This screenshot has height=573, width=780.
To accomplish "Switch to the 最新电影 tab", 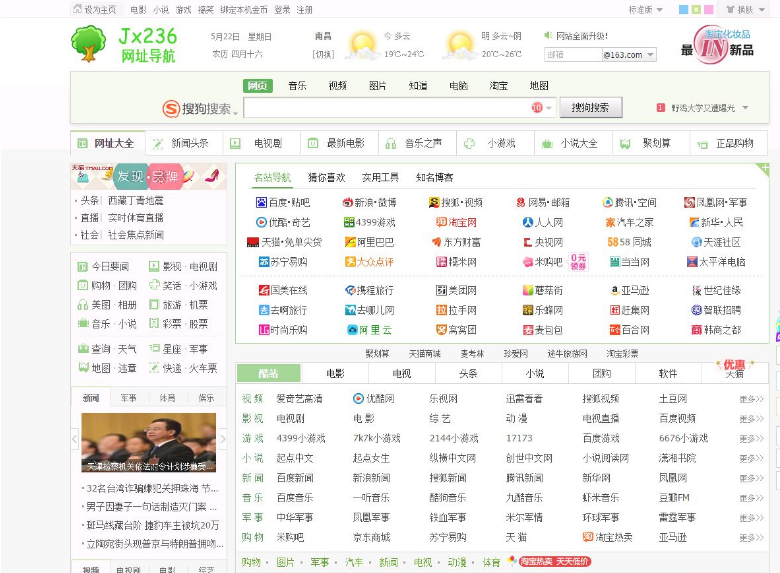I will point(339,144).
